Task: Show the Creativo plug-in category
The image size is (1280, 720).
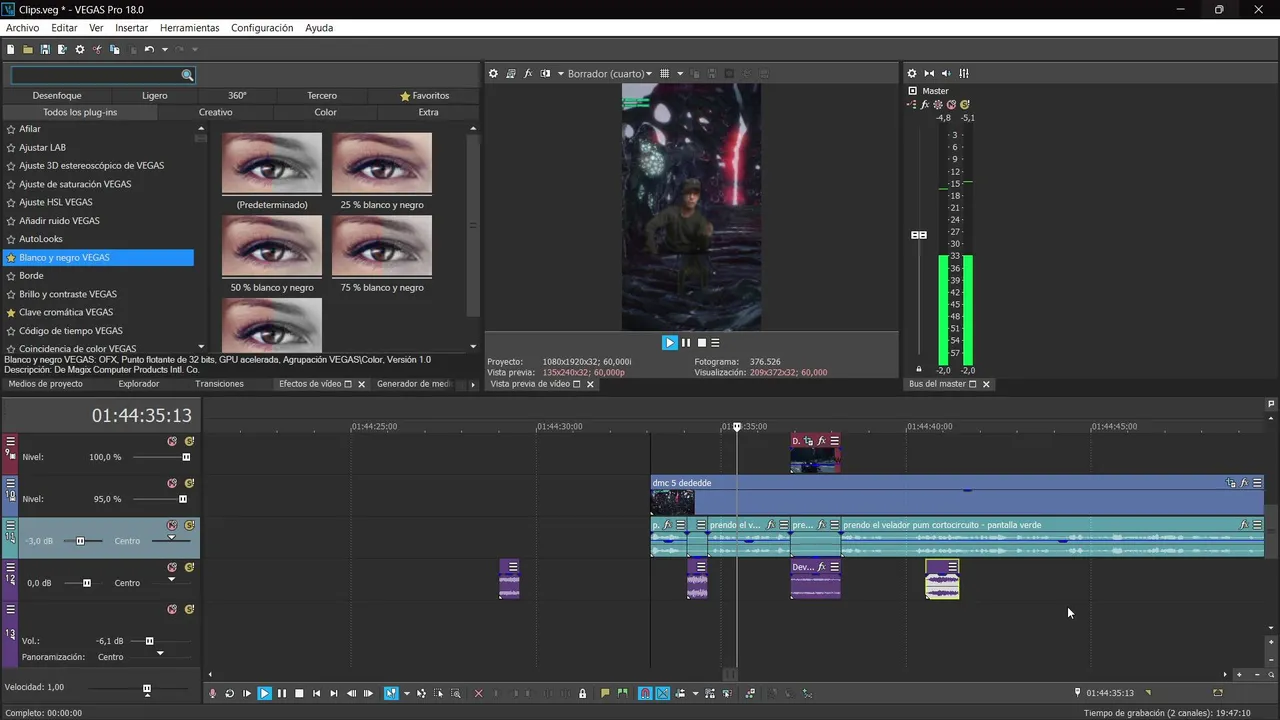Action: pos(215,112)
